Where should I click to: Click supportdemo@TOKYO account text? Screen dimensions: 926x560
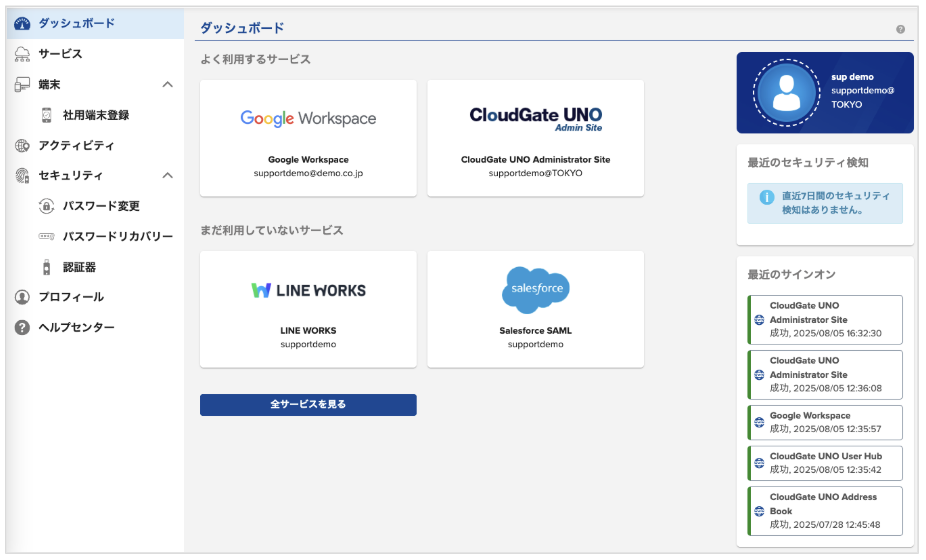(x=536, y=173)
